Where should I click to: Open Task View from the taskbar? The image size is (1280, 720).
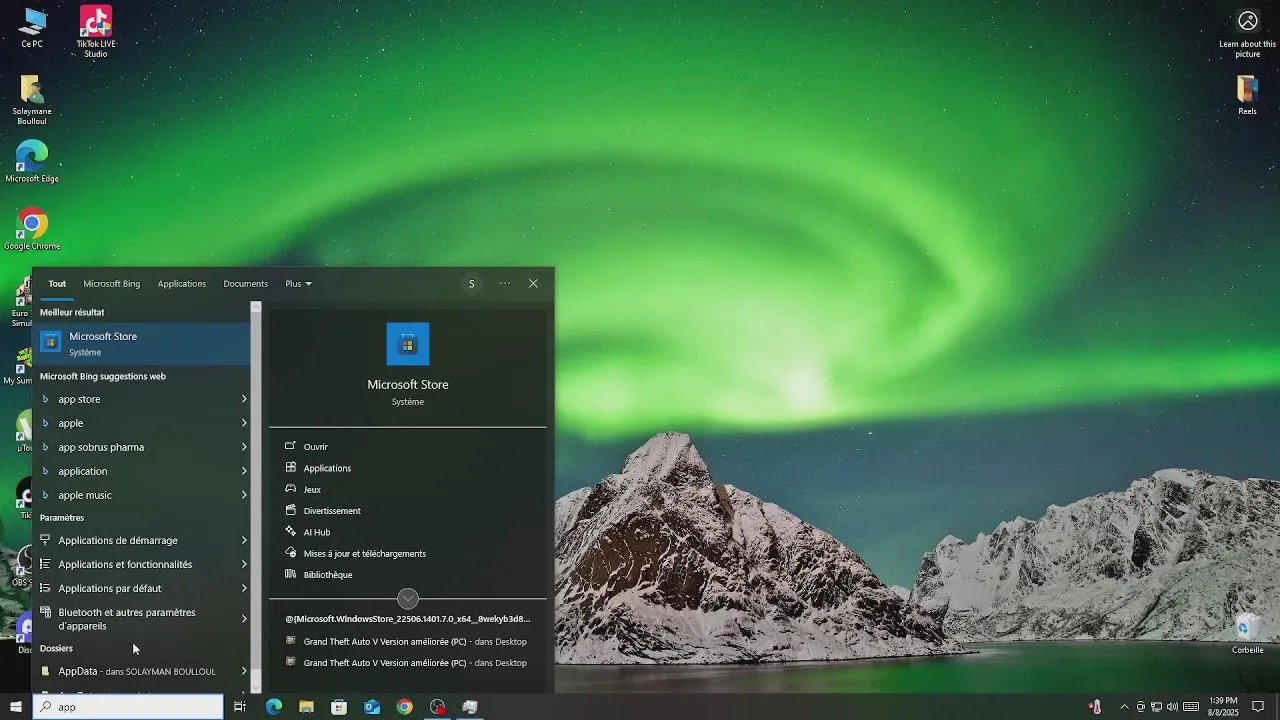(240, 707)
